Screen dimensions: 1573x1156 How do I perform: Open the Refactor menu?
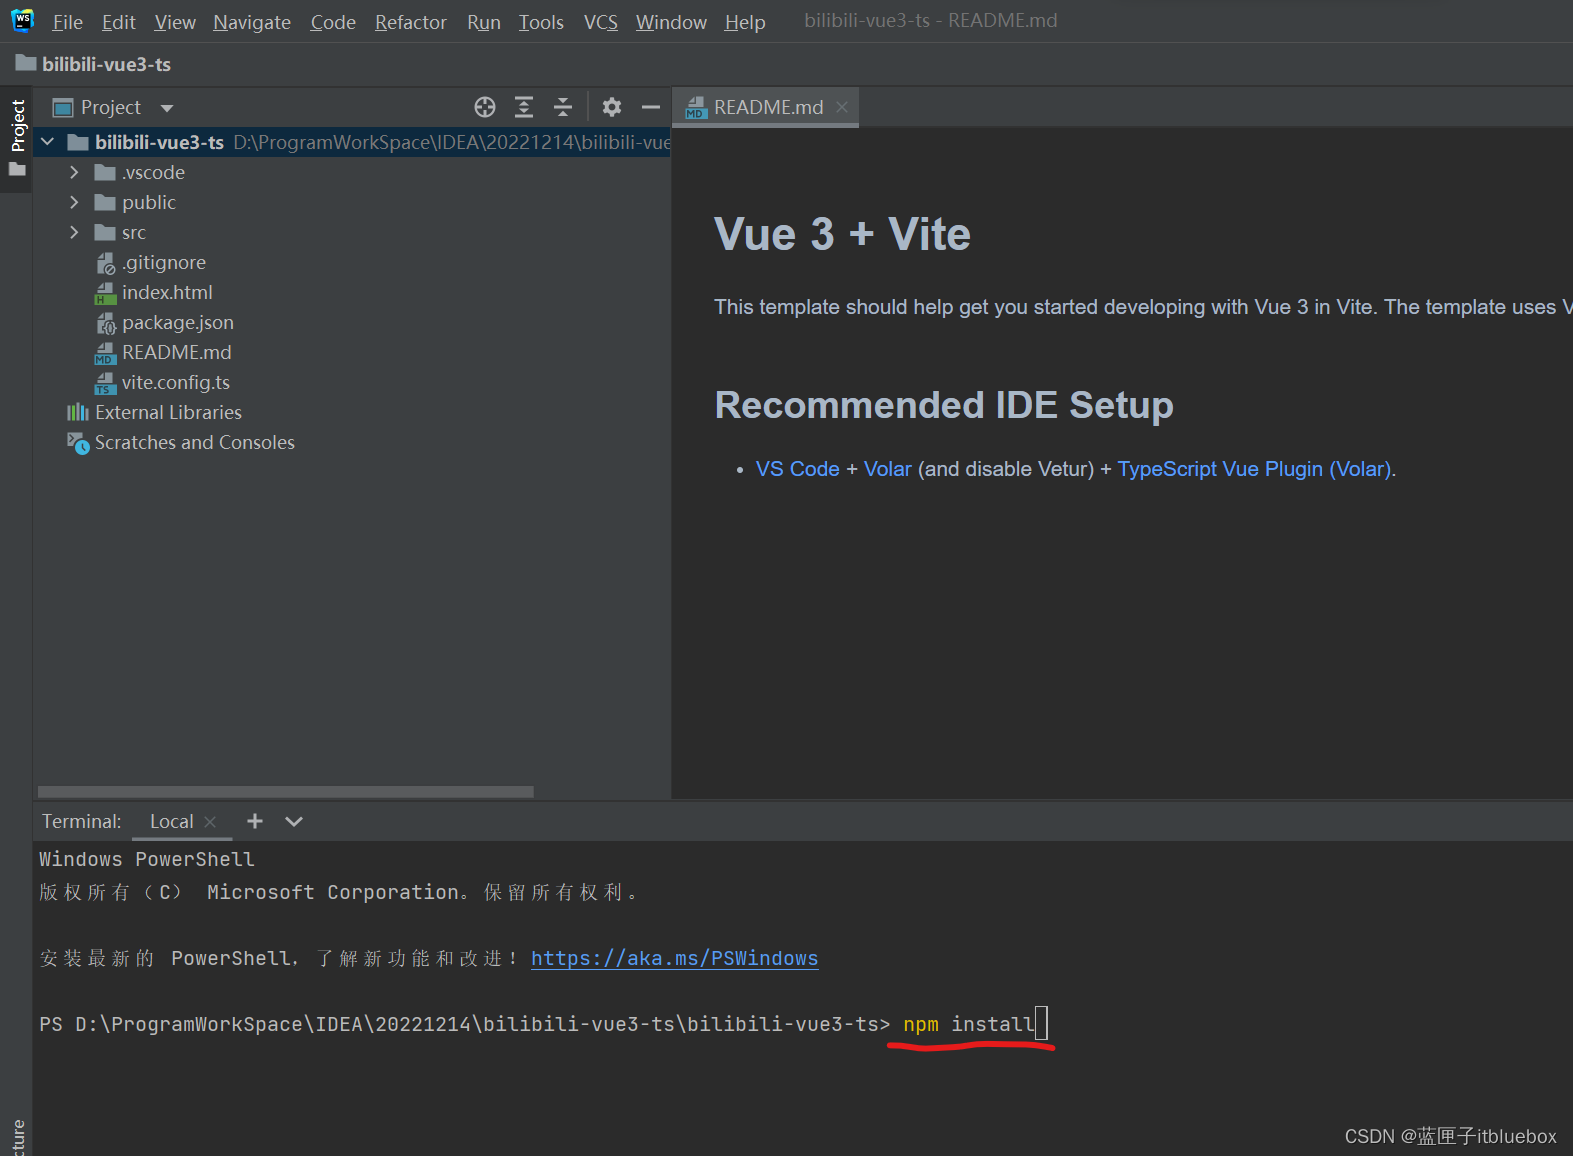click(x=410, y=22)
